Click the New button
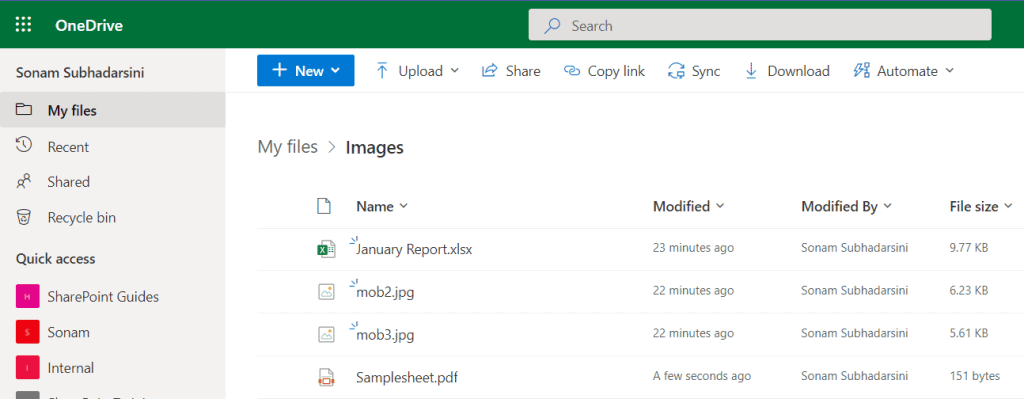The width and height of the screenshot is (1024, 399). [x=306, y=71]
